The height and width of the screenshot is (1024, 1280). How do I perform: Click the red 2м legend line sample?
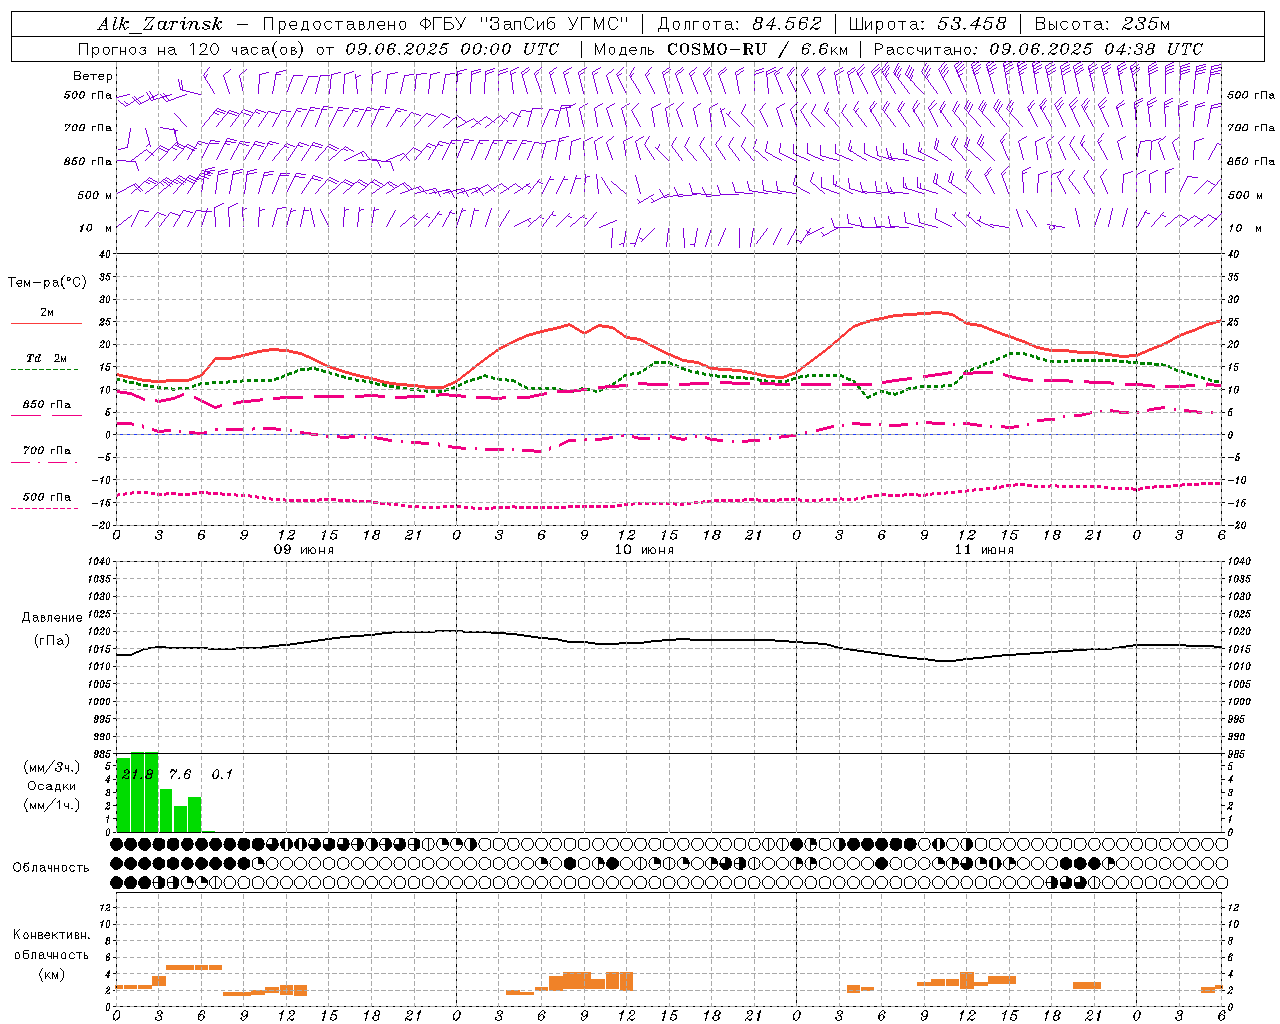tap(45, 323)
